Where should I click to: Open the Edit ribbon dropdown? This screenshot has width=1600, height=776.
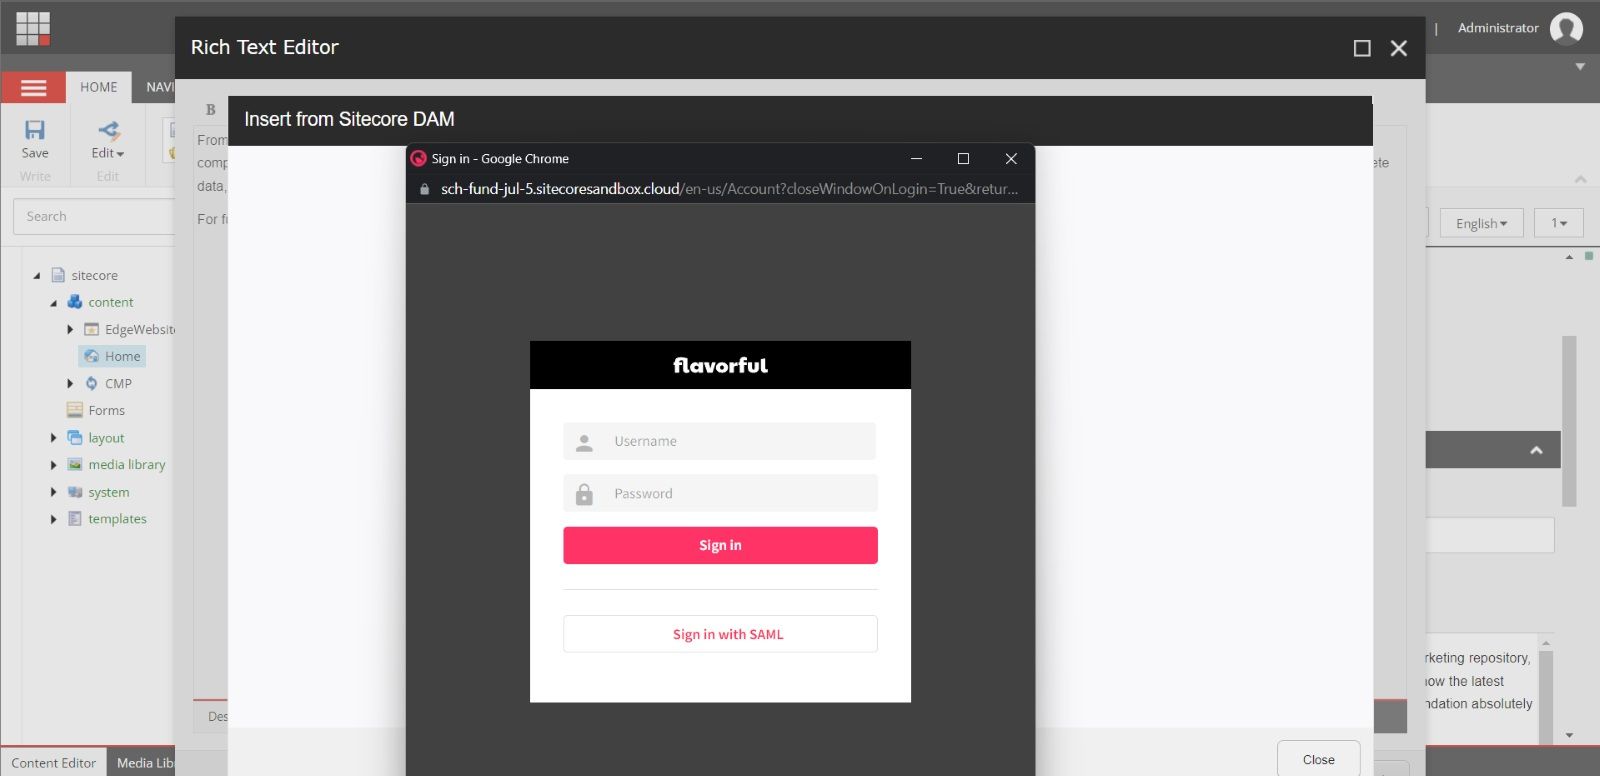(x=108, y=153)
